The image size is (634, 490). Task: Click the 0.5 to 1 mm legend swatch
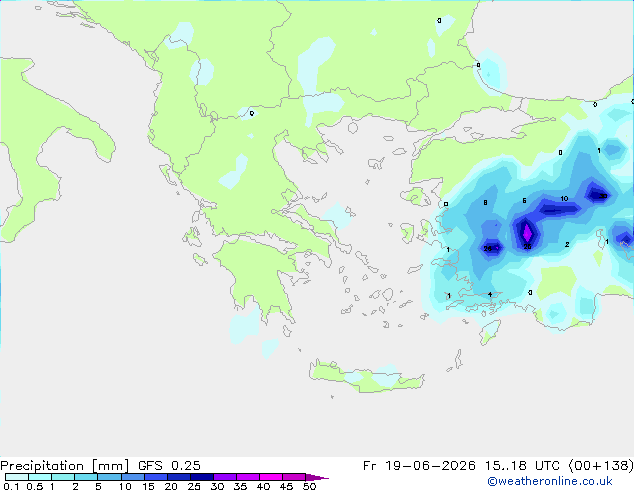point(40,477)
